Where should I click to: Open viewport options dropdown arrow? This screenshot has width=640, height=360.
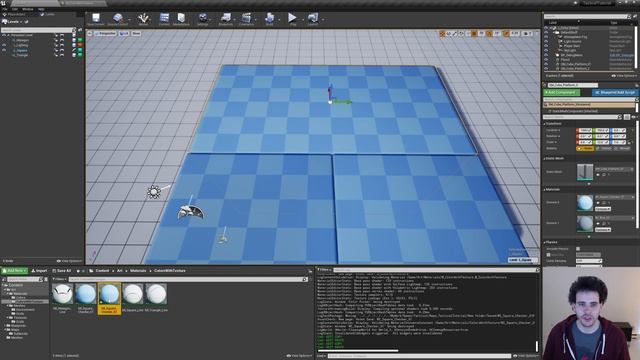coord(89,33)
